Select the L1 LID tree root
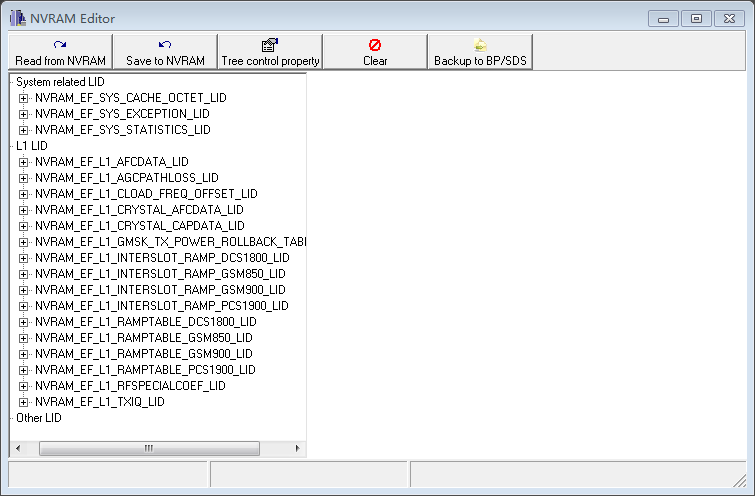The image size is (755, 496). 32,146
